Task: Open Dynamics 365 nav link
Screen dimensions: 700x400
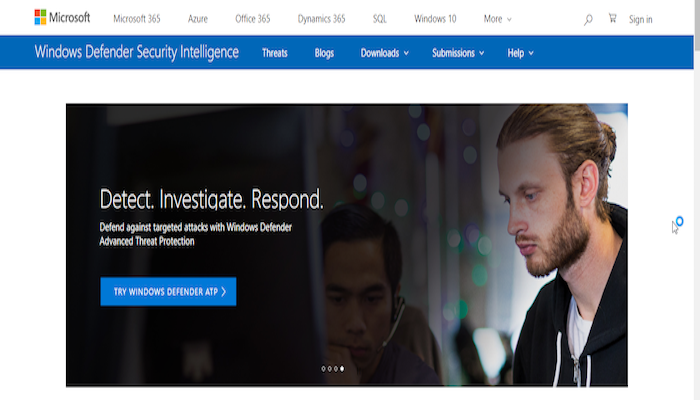Action: pyautogui.click(x=321, y=19)
